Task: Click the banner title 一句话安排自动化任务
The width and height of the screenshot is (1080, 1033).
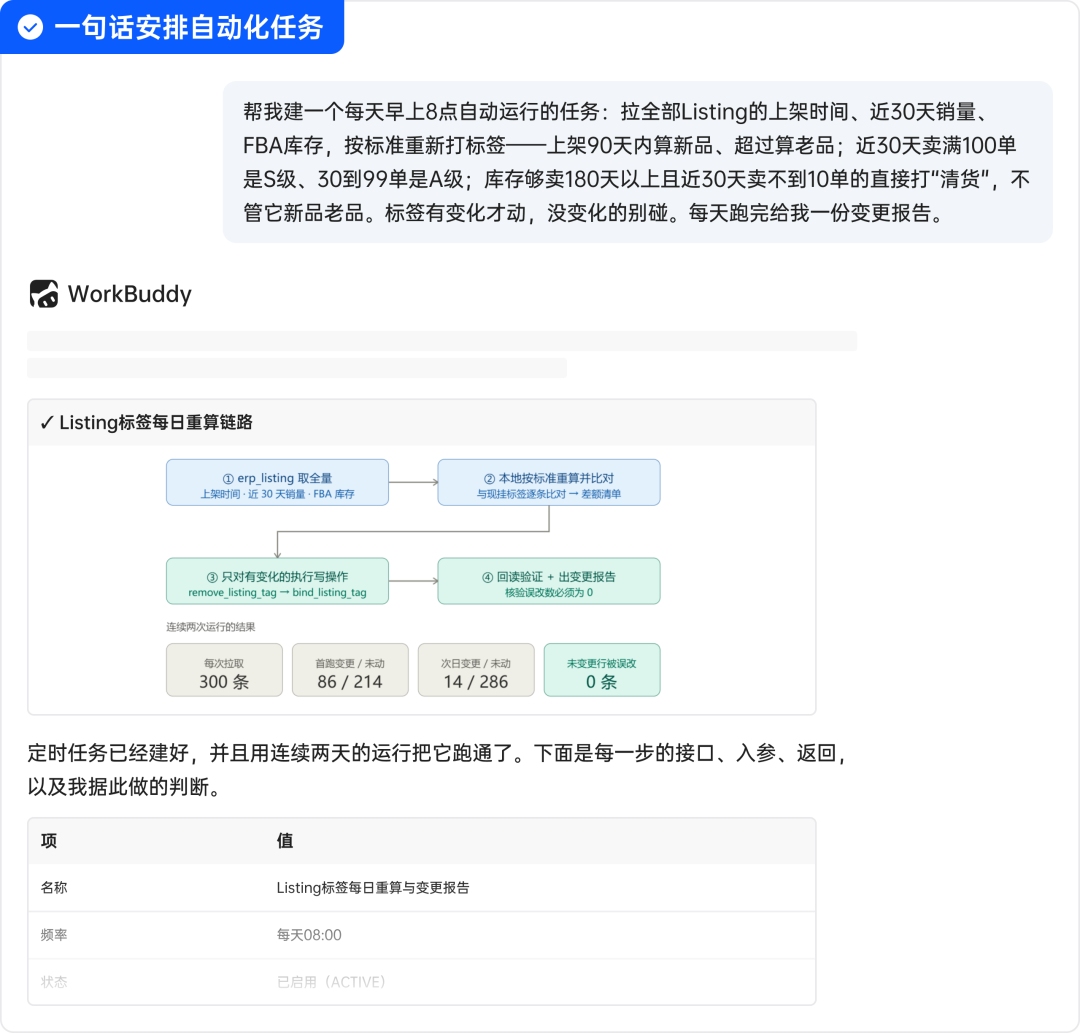Action: pos(189,28)
